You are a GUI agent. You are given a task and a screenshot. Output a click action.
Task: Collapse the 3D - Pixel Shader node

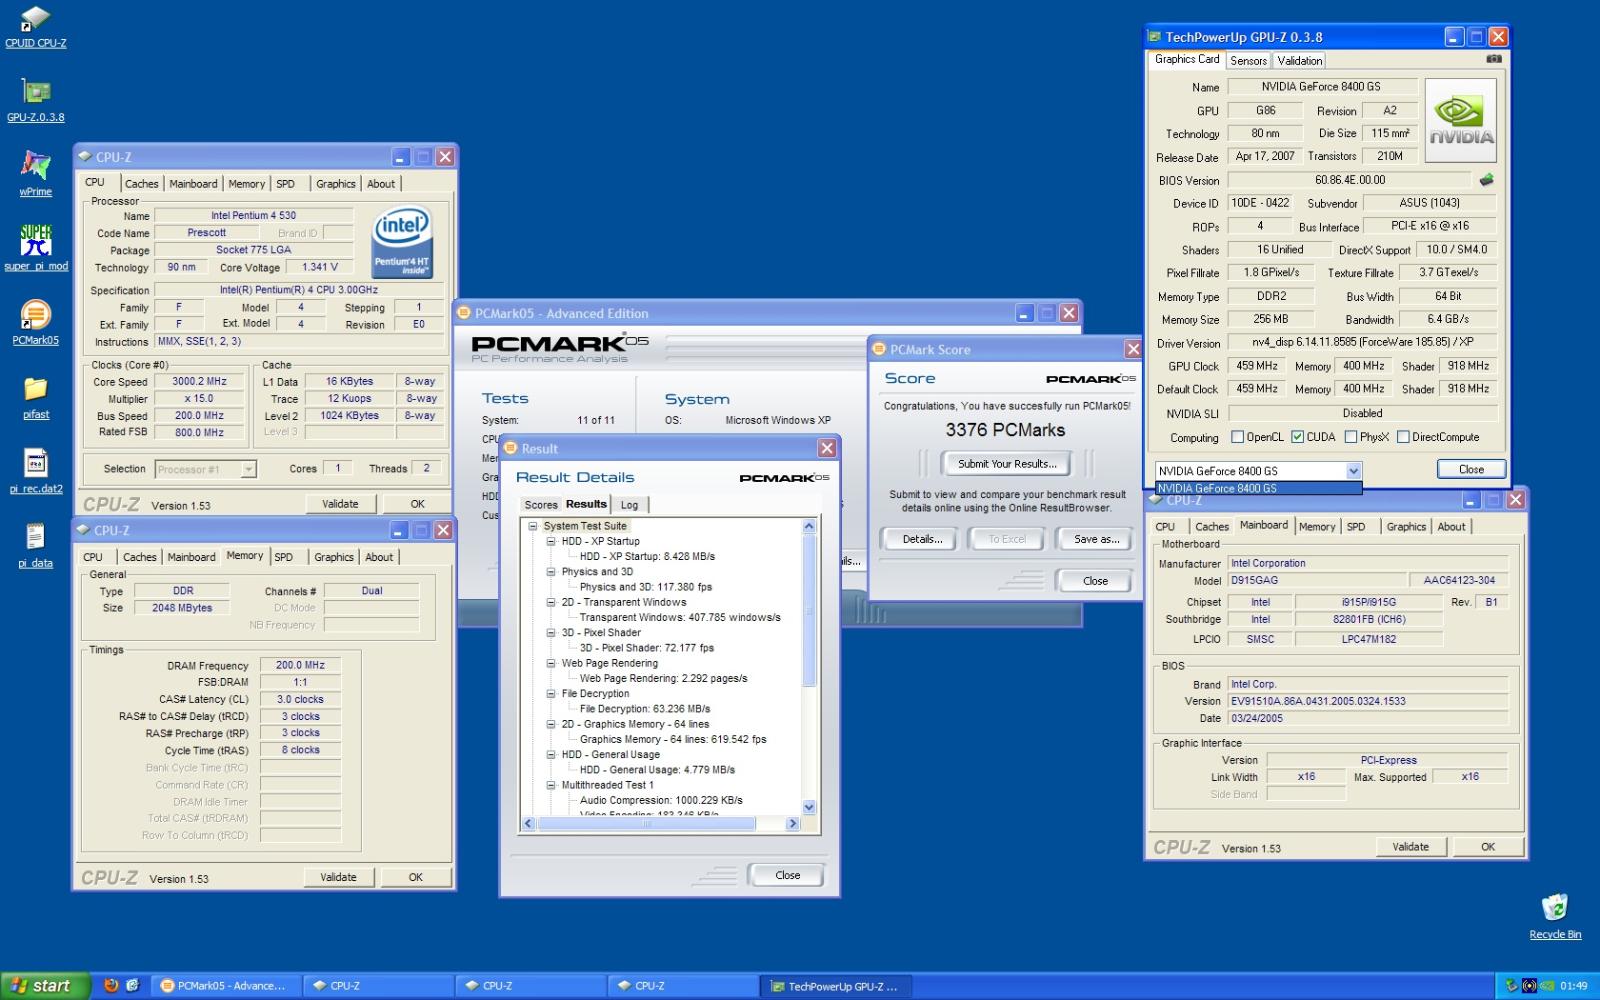(551, 633)
